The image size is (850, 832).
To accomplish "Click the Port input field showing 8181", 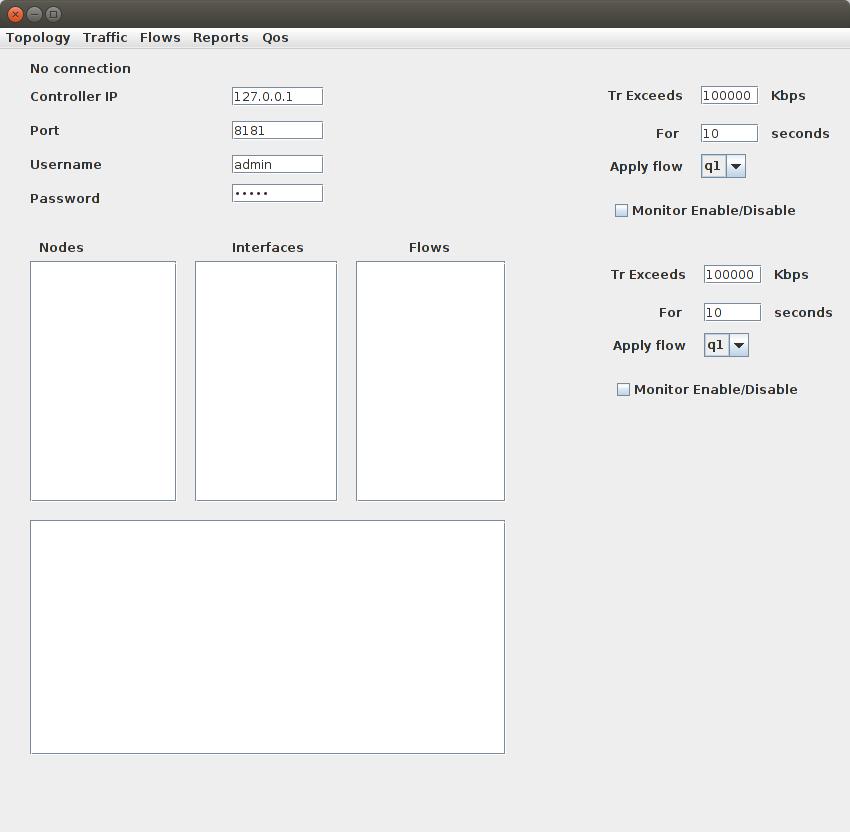I will click(277, 130).
